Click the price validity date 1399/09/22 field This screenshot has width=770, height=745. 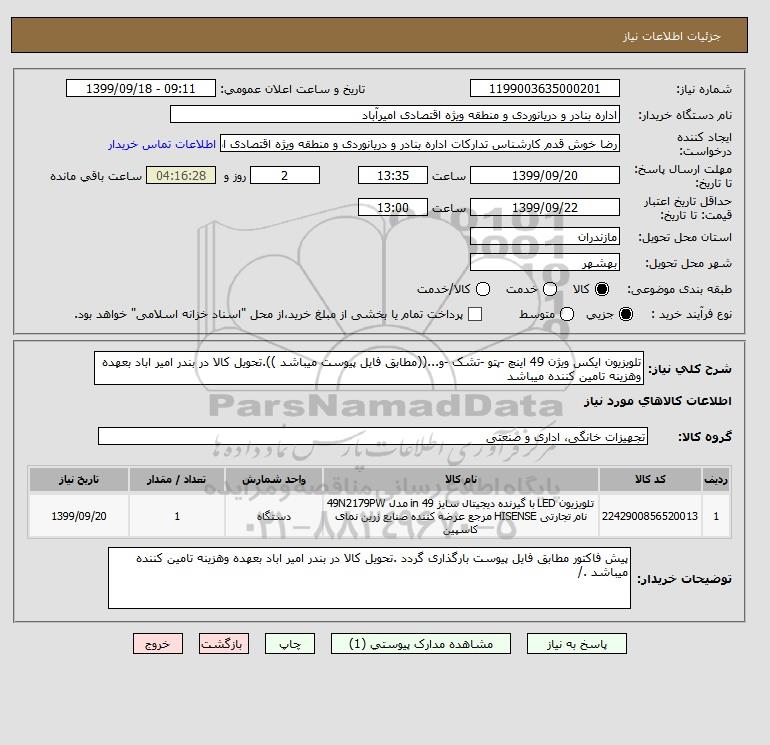point(545,207)
